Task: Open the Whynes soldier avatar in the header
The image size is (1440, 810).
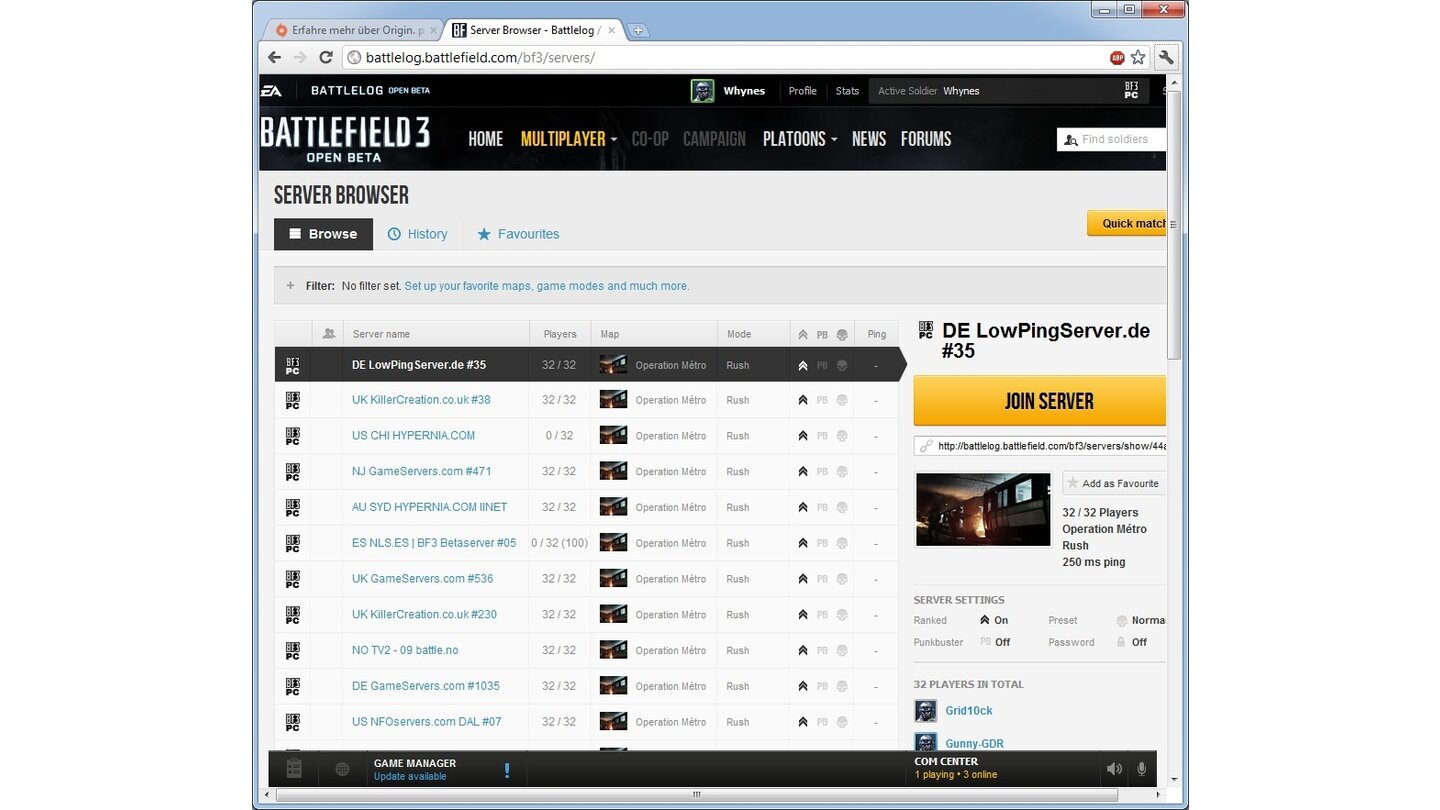Action: point(703,91)
